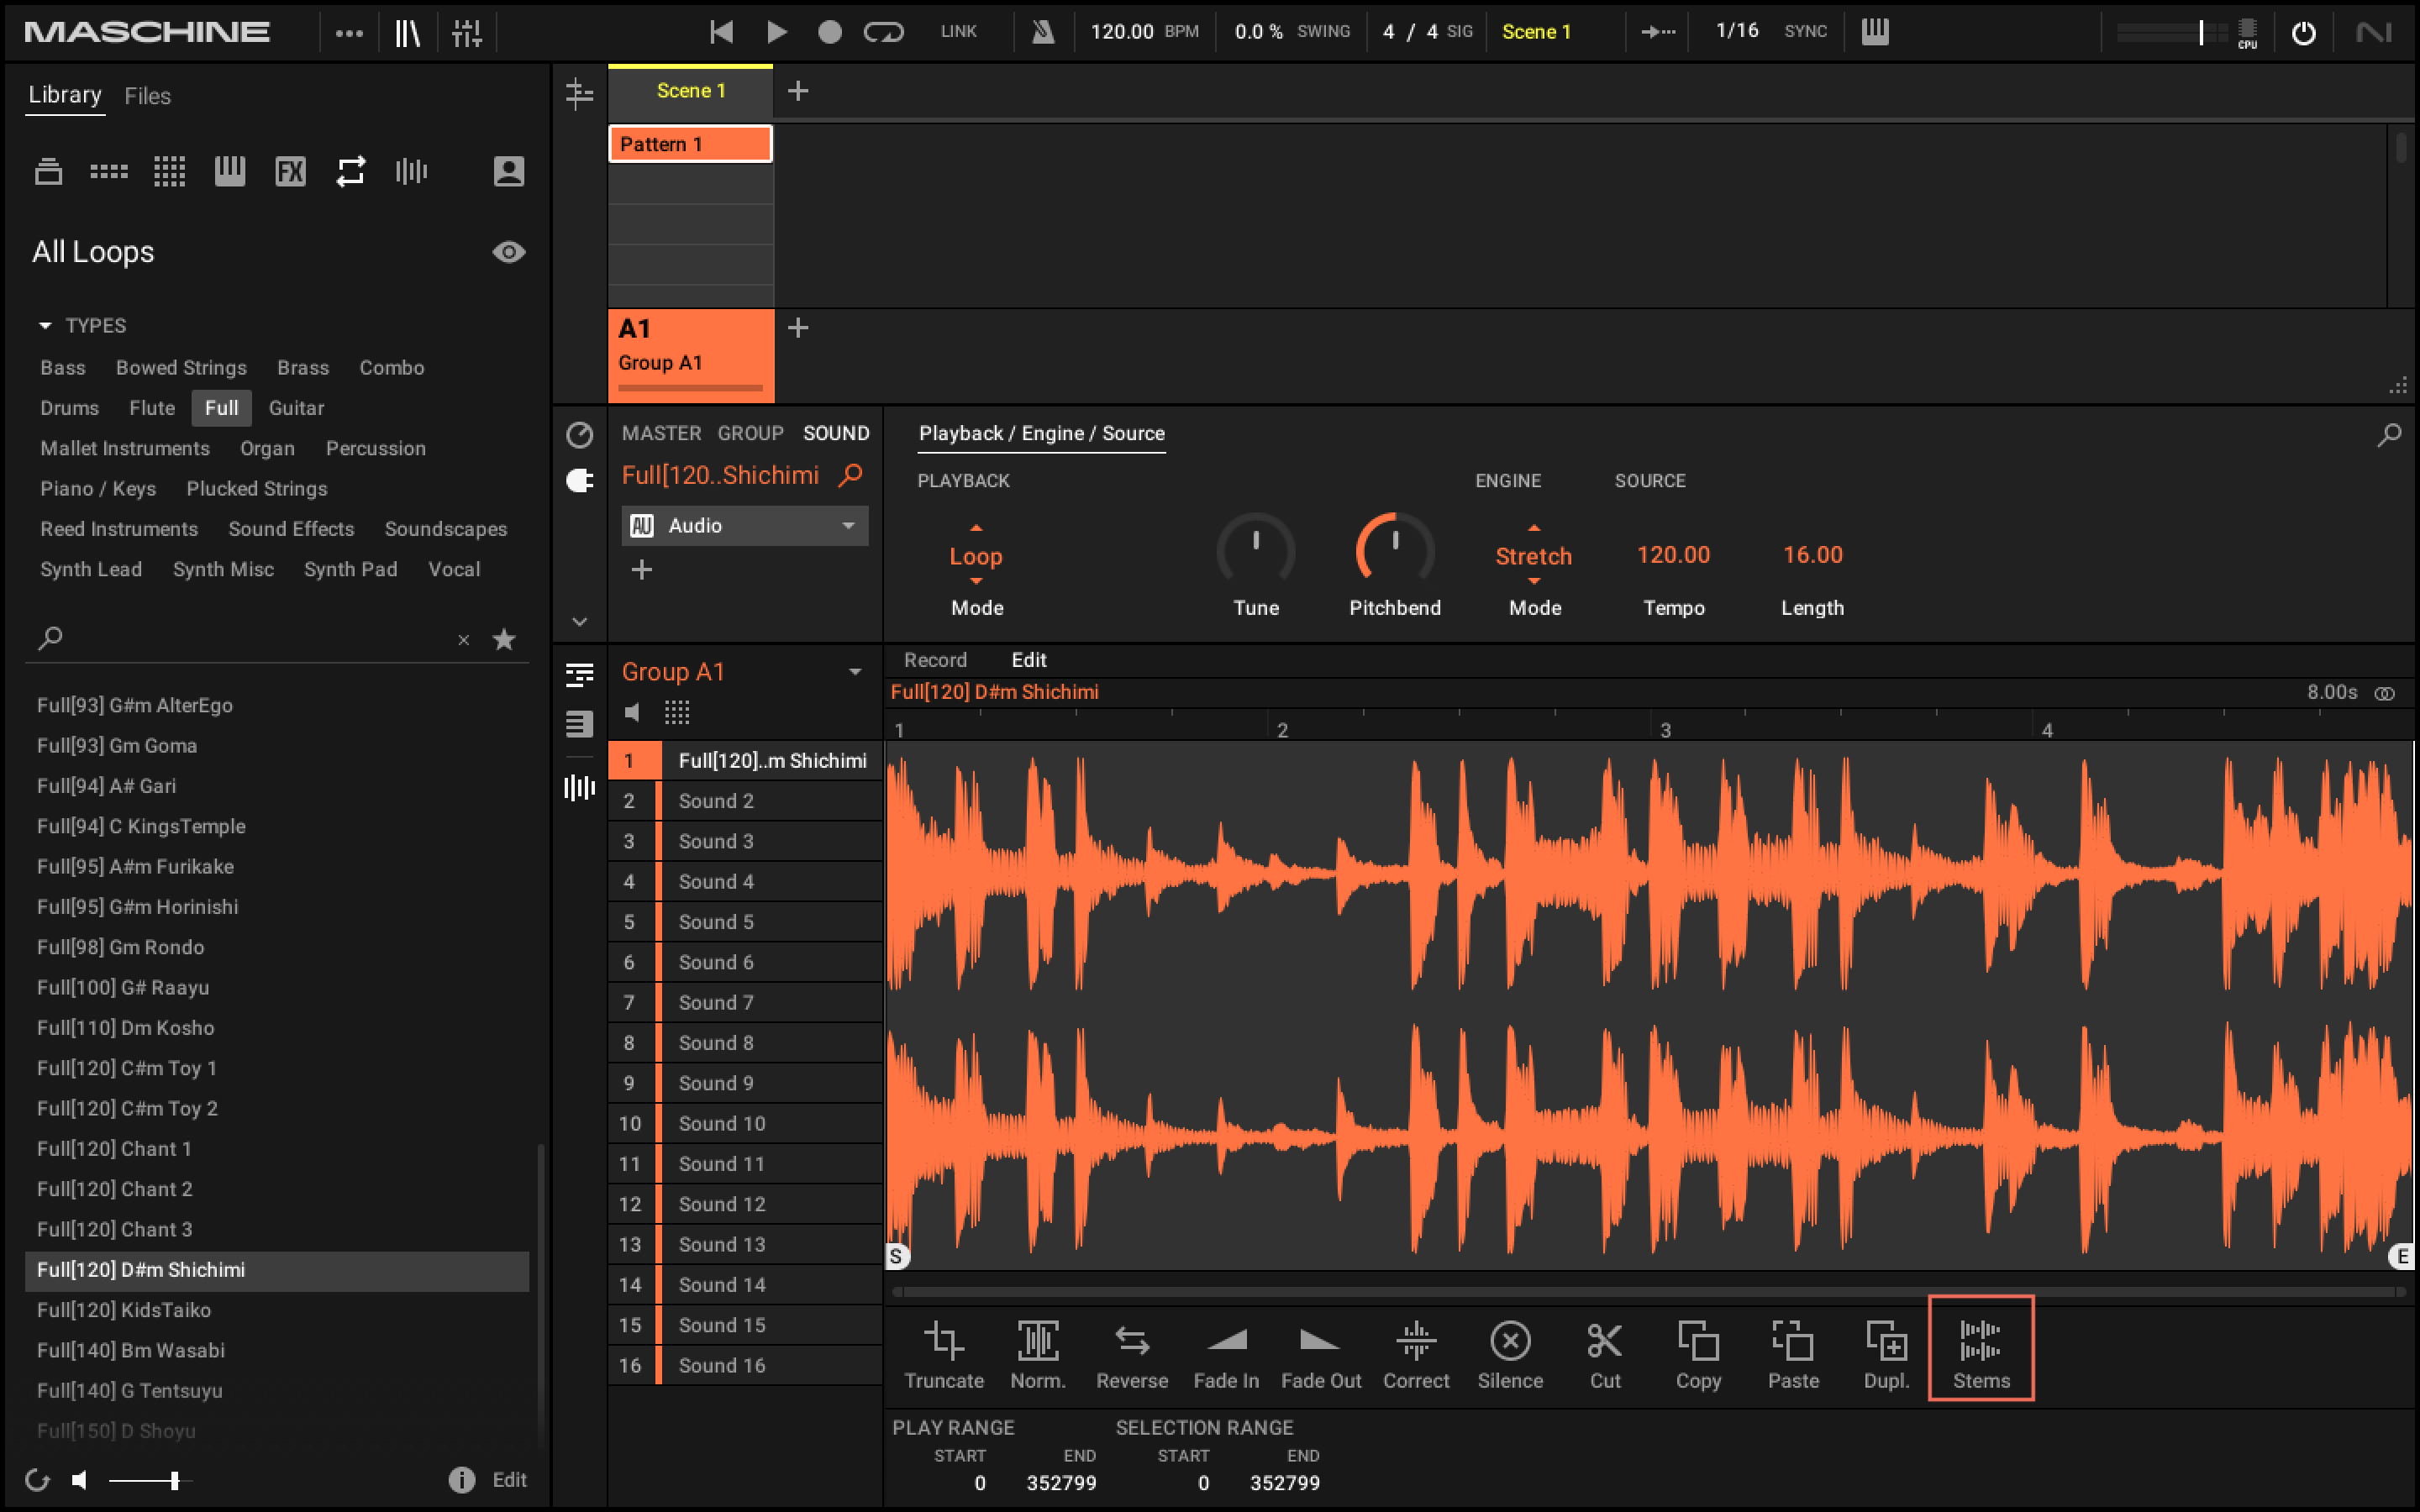This screenshot has height=1512, width=2420.
Task: Switch to the Files tab in the browser
Action: 147,95
